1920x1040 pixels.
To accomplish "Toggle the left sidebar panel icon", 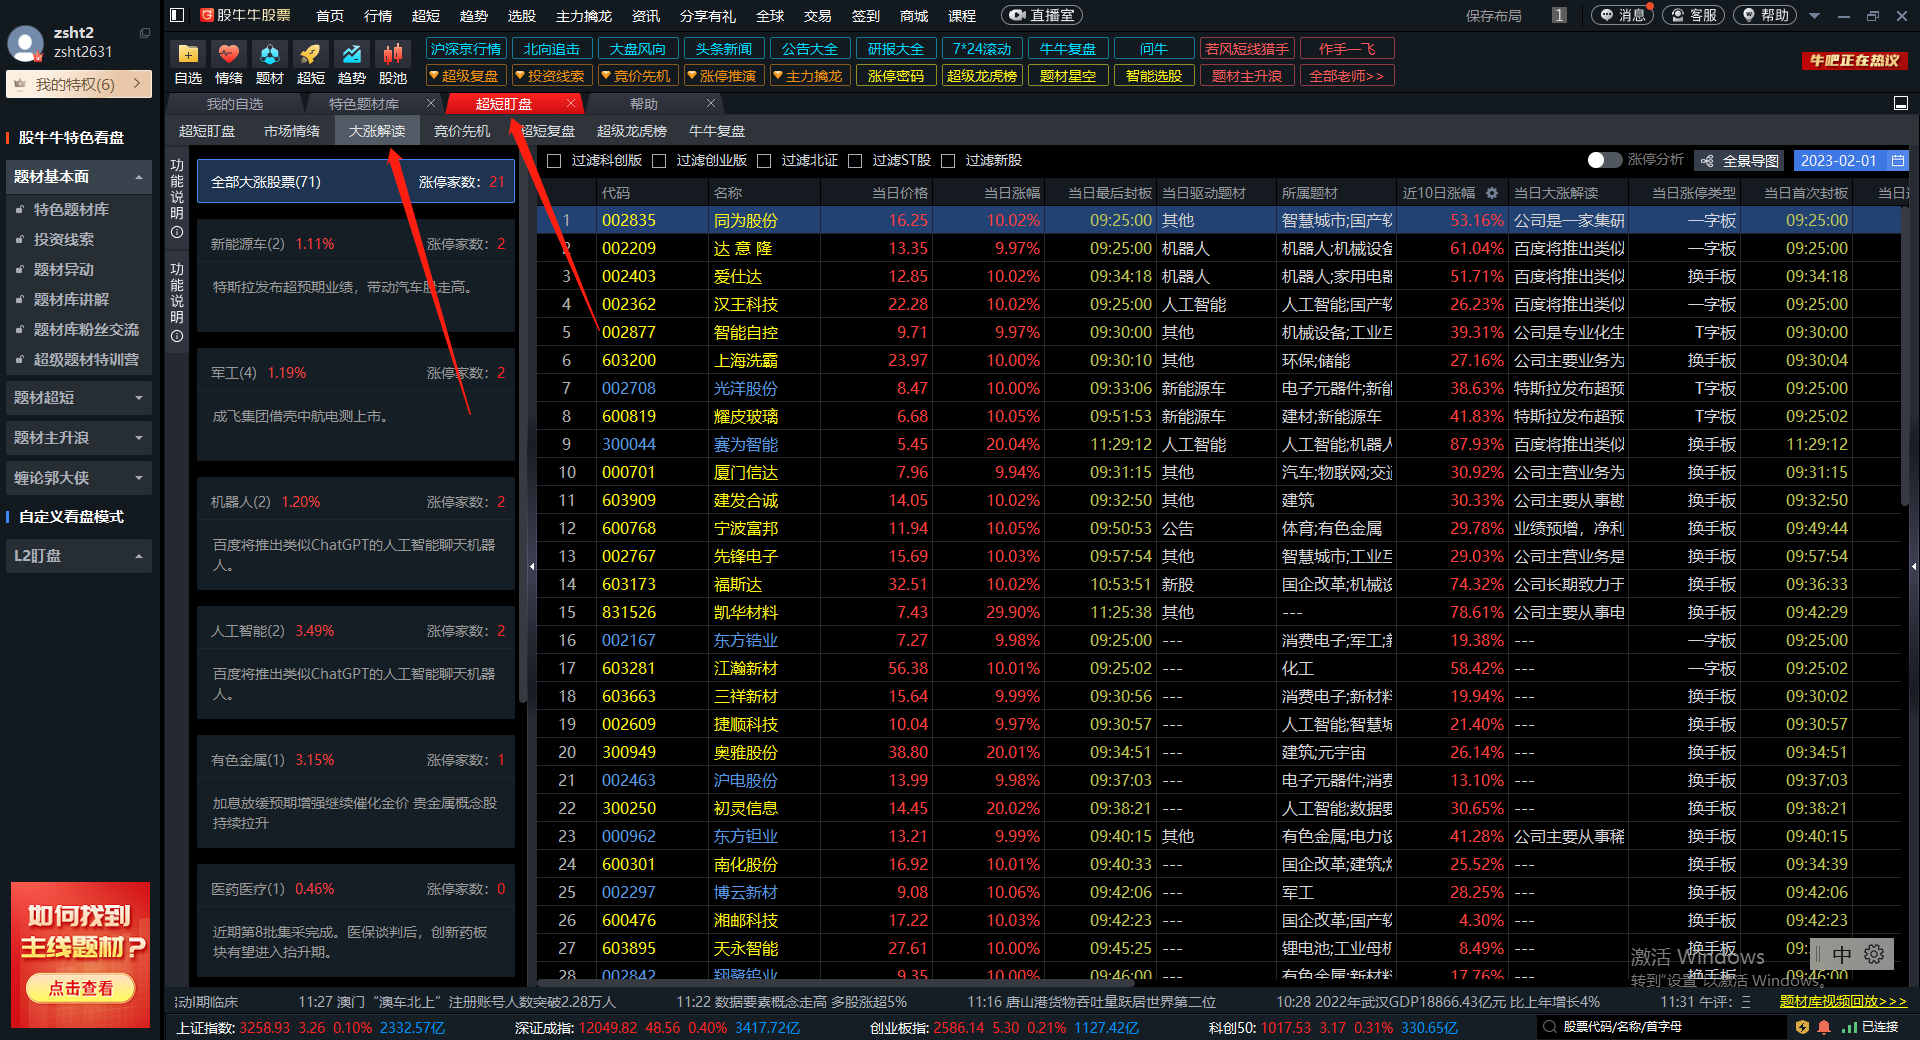I will coord(177,15).
